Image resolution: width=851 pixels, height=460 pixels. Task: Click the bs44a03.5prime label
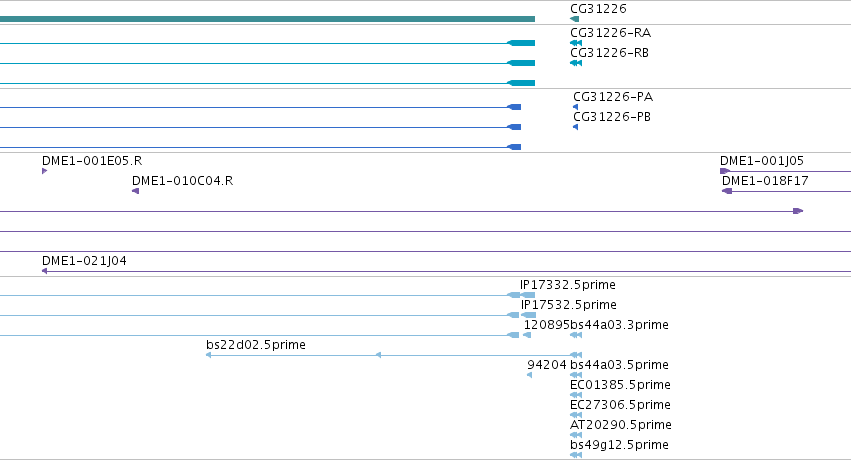click(x=619, y=365)
